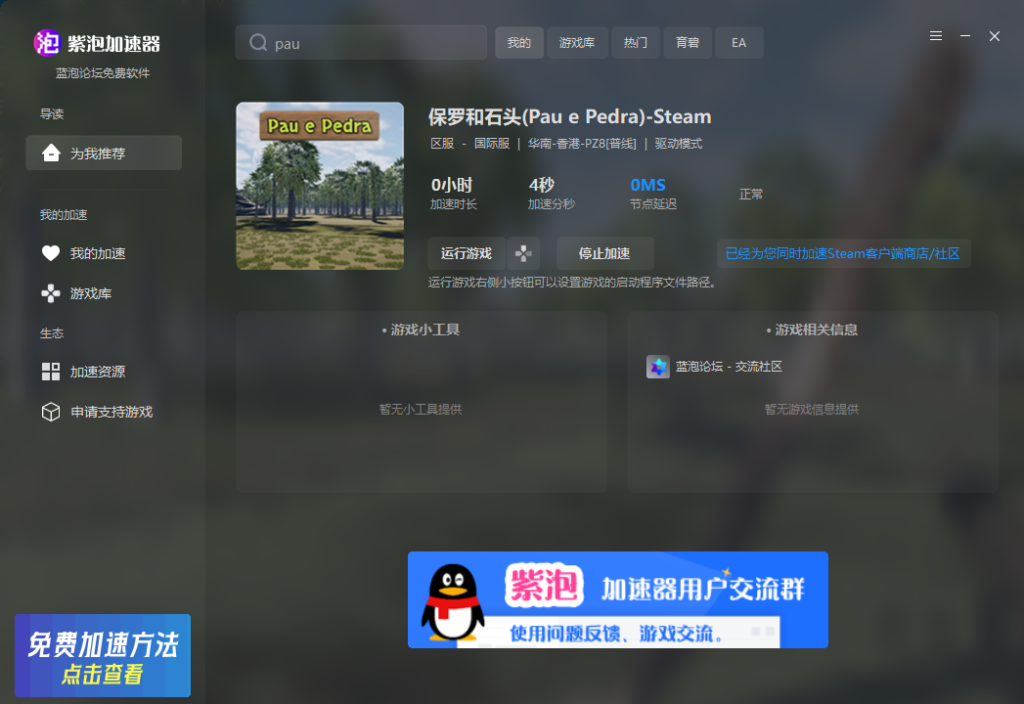Viewport: 1024px width, 704px height.
Task: Click the 4秒 加速分秒 value
Action: click(541, 185)
